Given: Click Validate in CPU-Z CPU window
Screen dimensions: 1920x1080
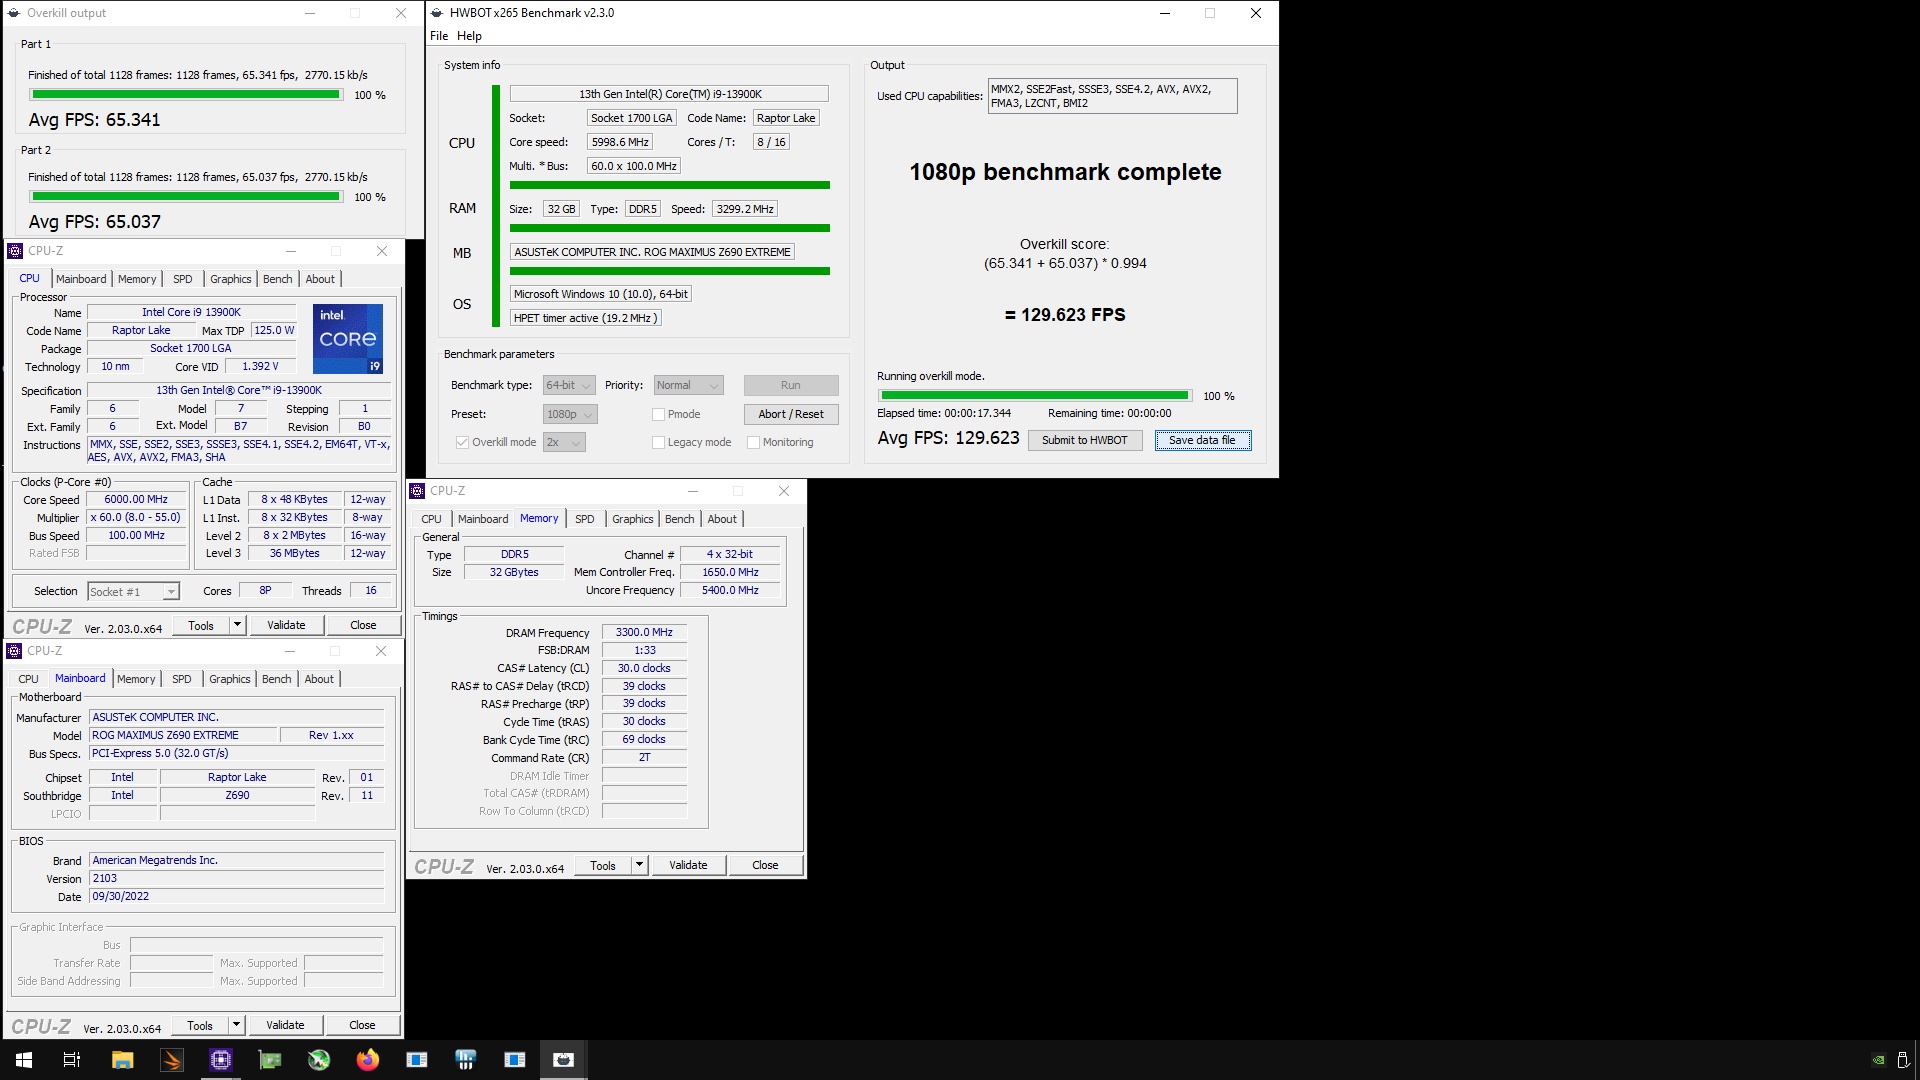Looking at the screenshot, I should point(286,625).
